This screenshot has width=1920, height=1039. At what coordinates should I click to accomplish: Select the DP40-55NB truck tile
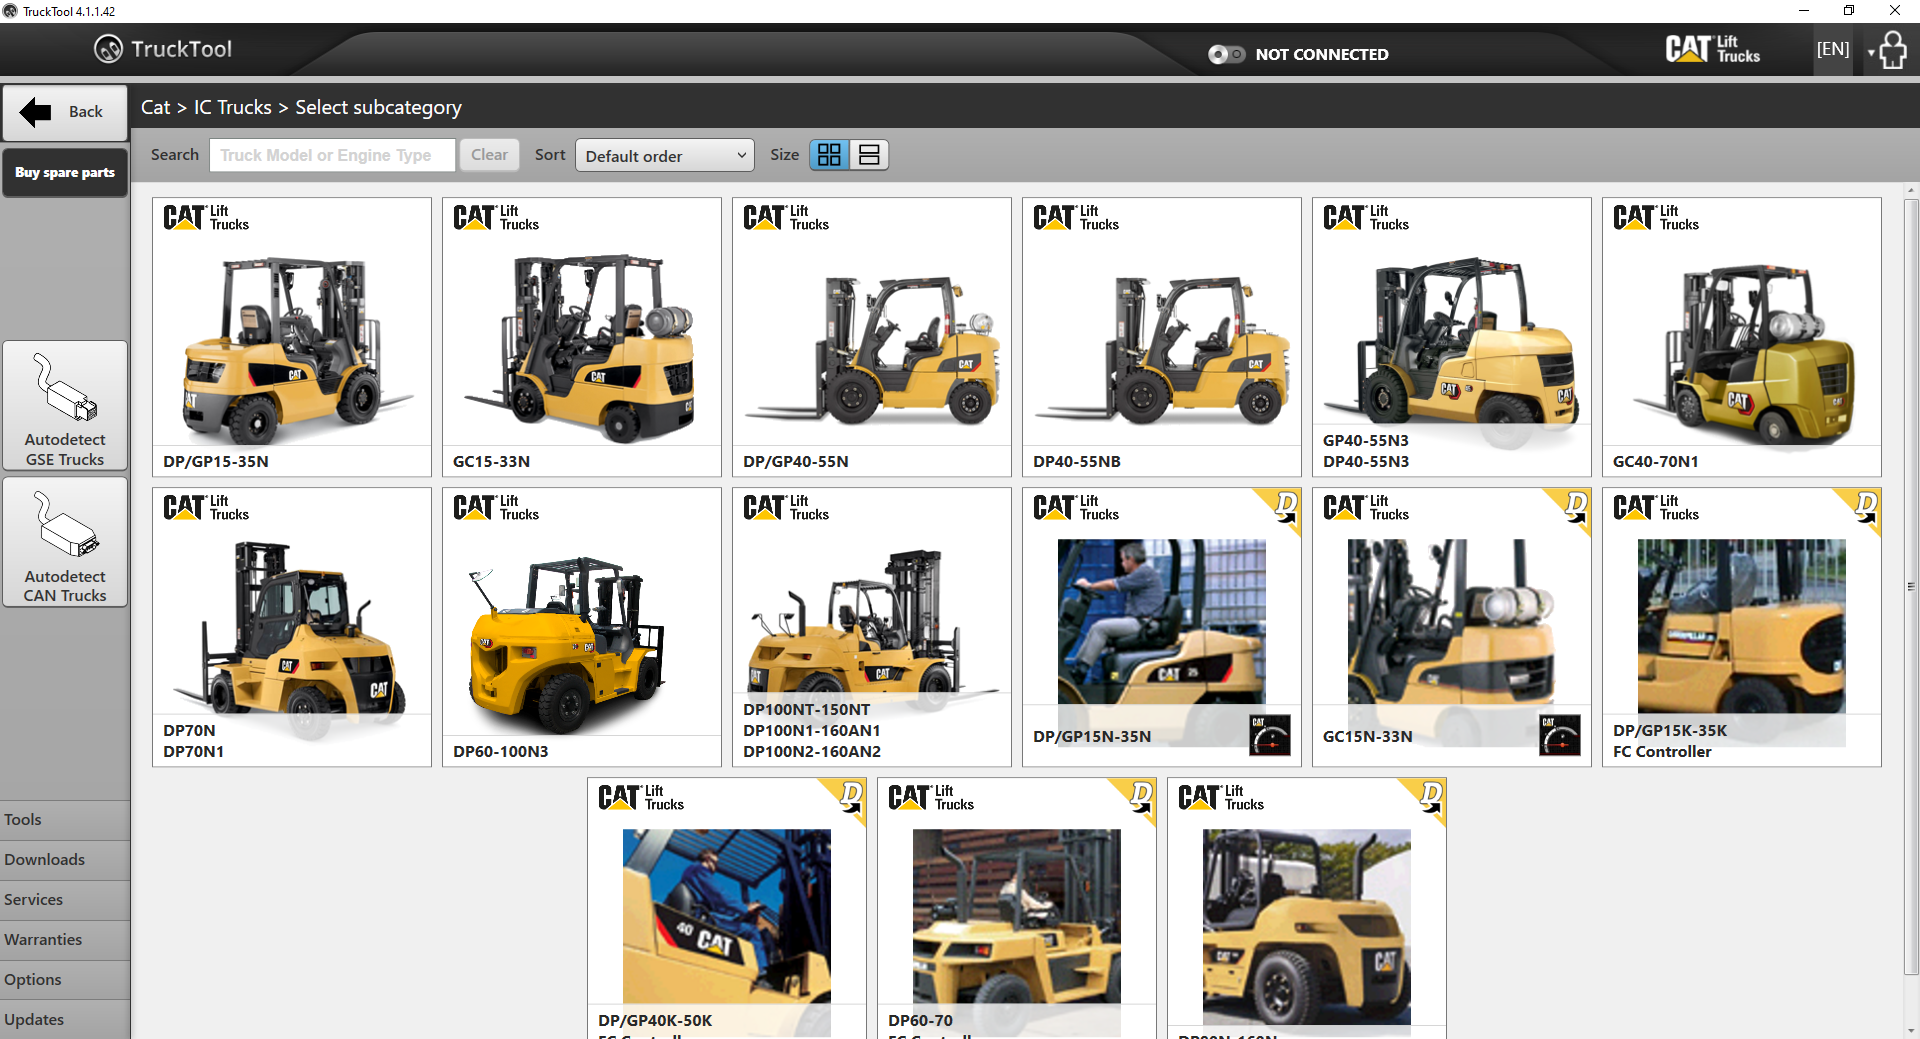point(1162,337)
